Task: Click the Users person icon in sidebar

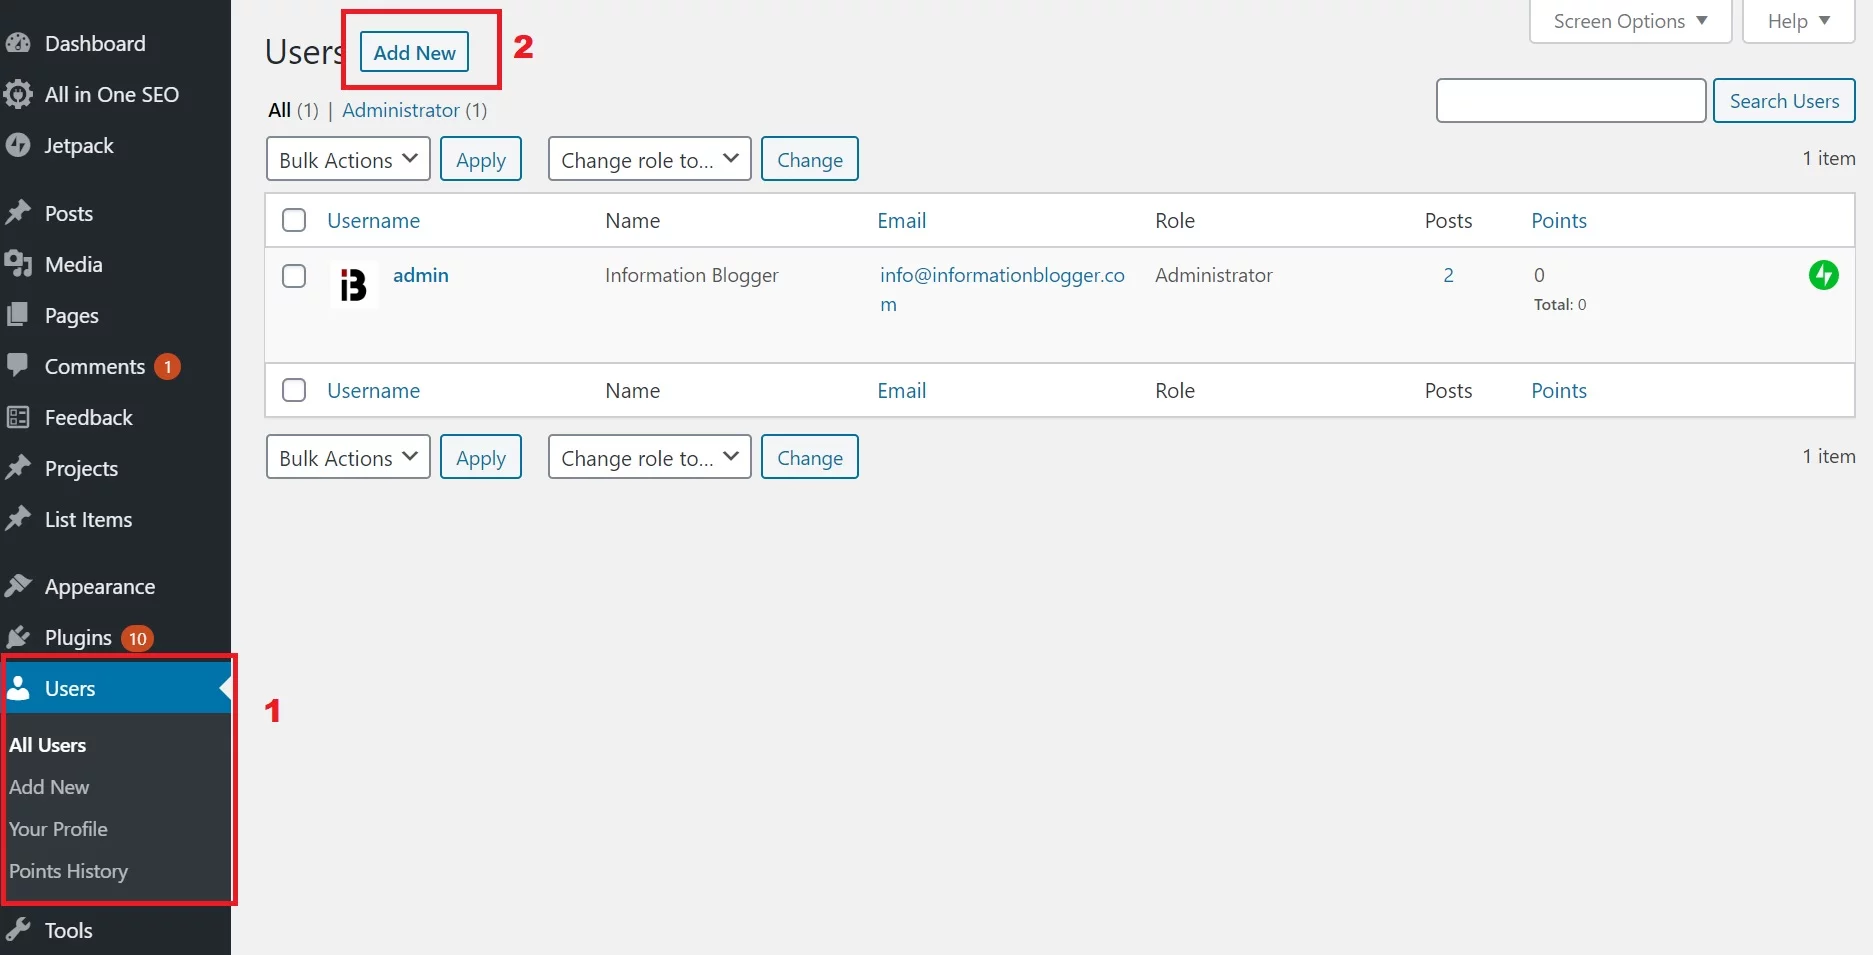Action: coord(18,688)
